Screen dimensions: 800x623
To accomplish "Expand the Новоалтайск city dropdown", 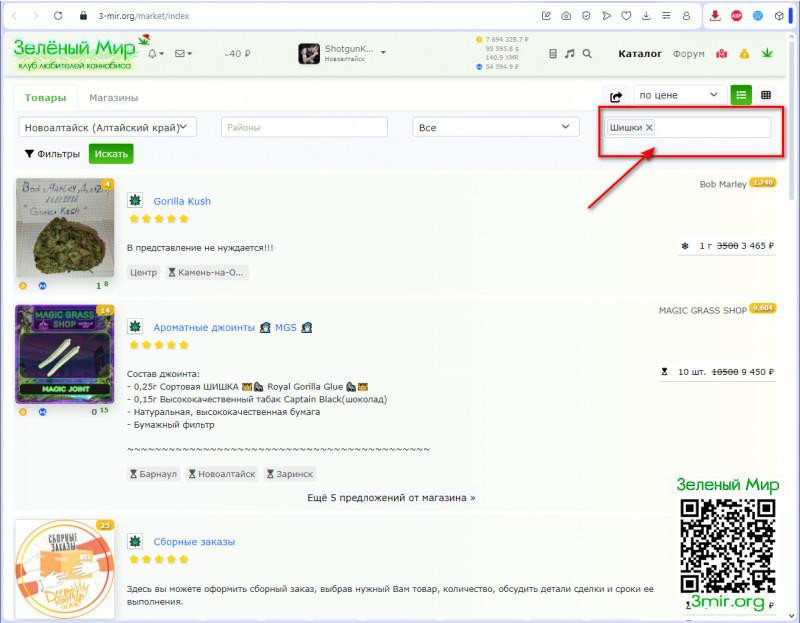I will (x=108, y=127).
